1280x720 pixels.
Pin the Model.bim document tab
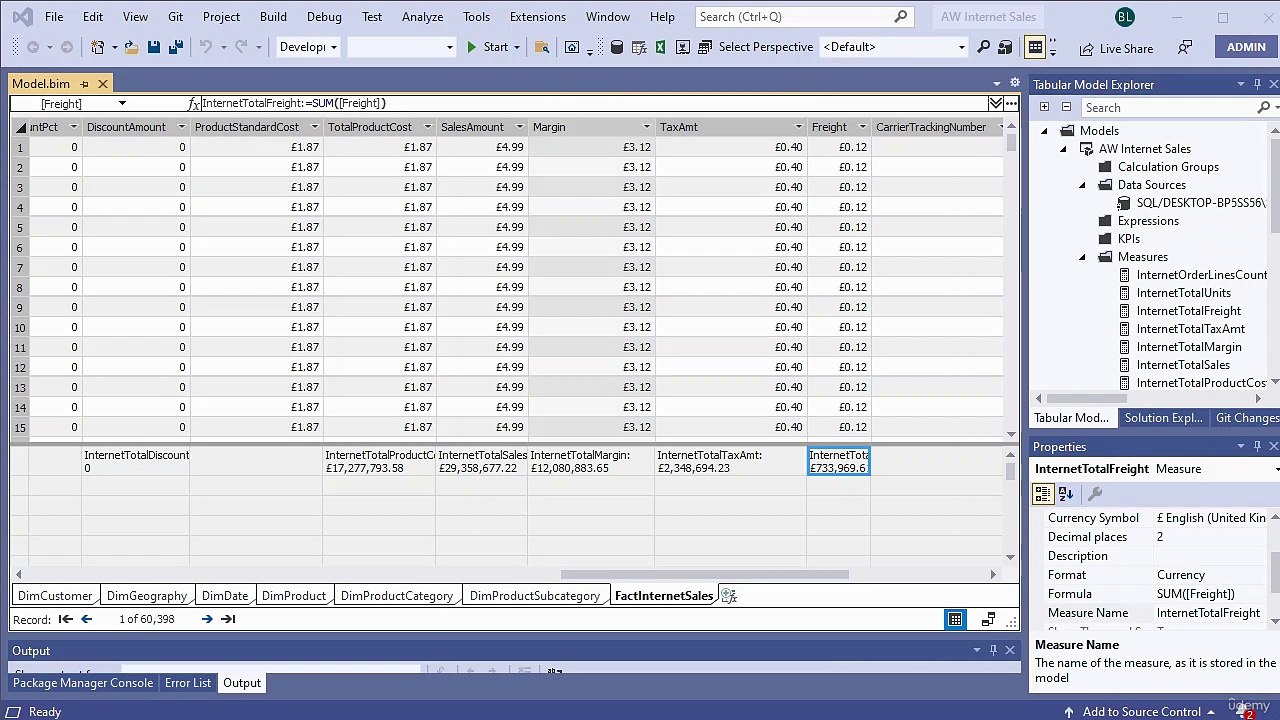84,84
